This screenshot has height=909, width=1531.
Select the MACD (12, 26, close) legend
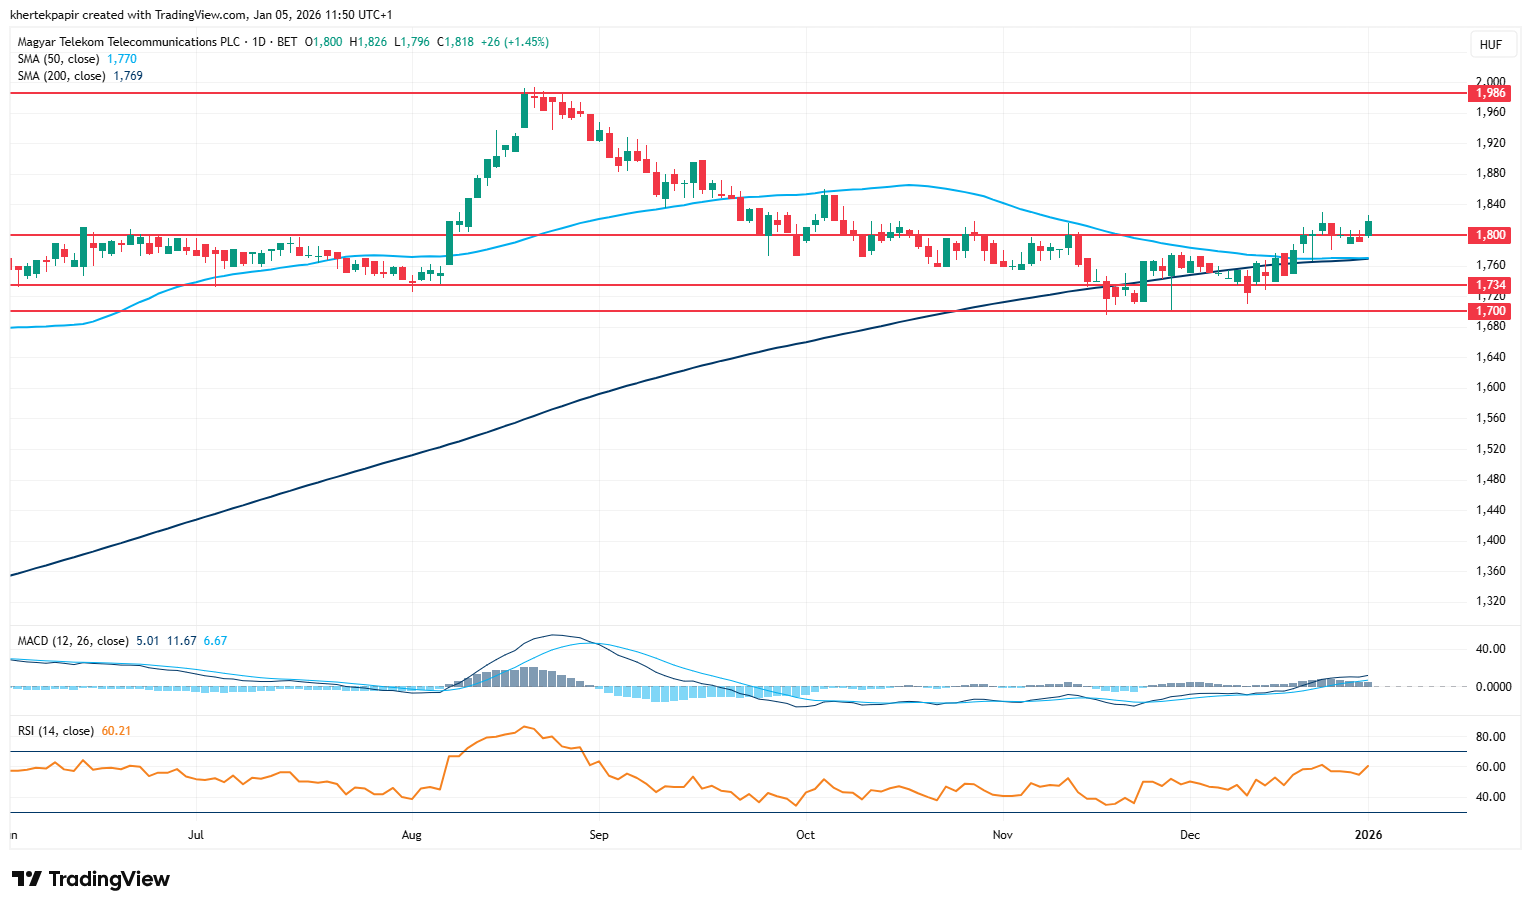coord(73,641)
